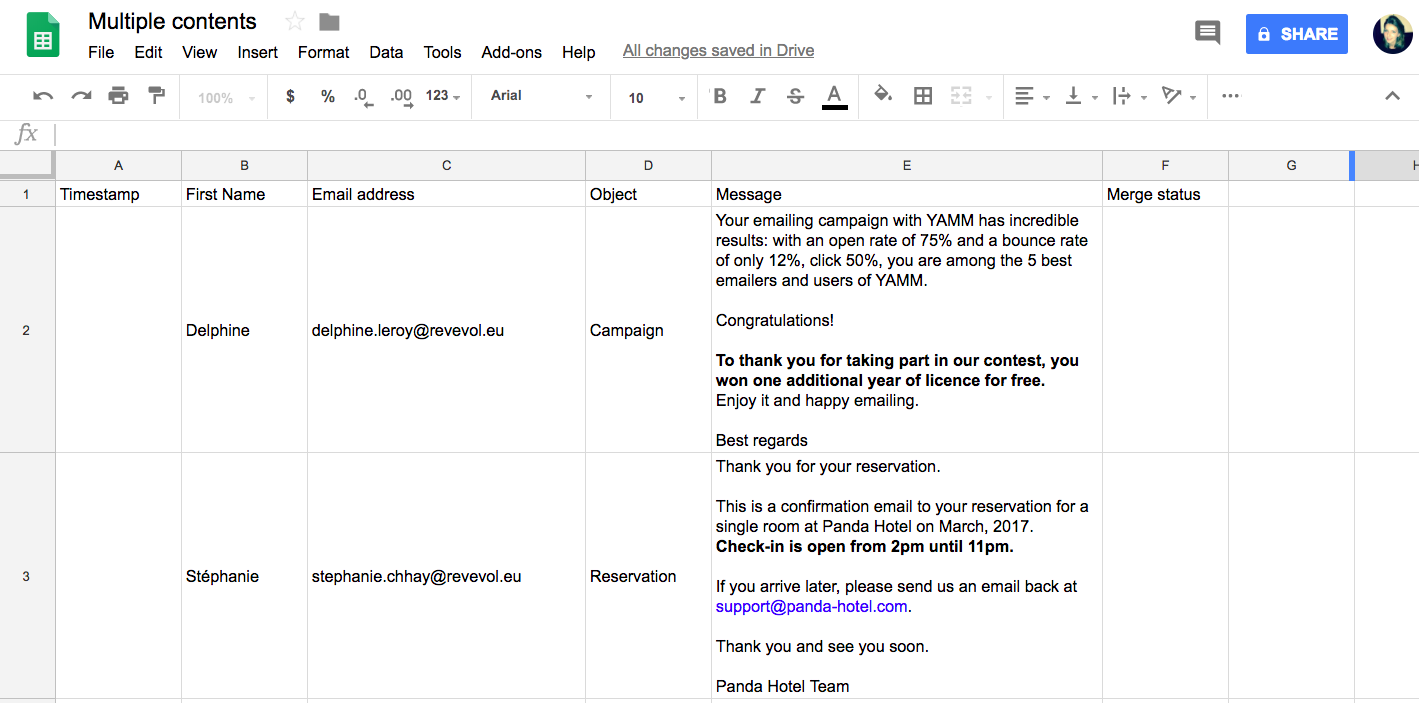Click the Google Sheets home icon
Viewport: 1419px width, 703px height.
[43, 36]
